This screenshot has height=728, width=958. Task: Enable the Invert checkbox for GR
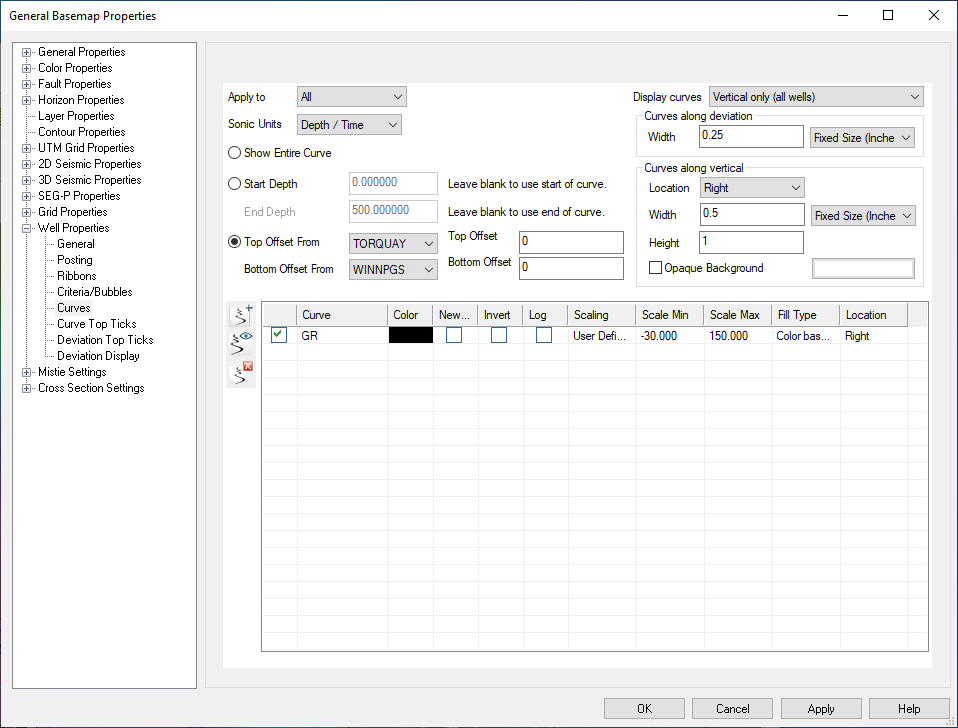499,336
